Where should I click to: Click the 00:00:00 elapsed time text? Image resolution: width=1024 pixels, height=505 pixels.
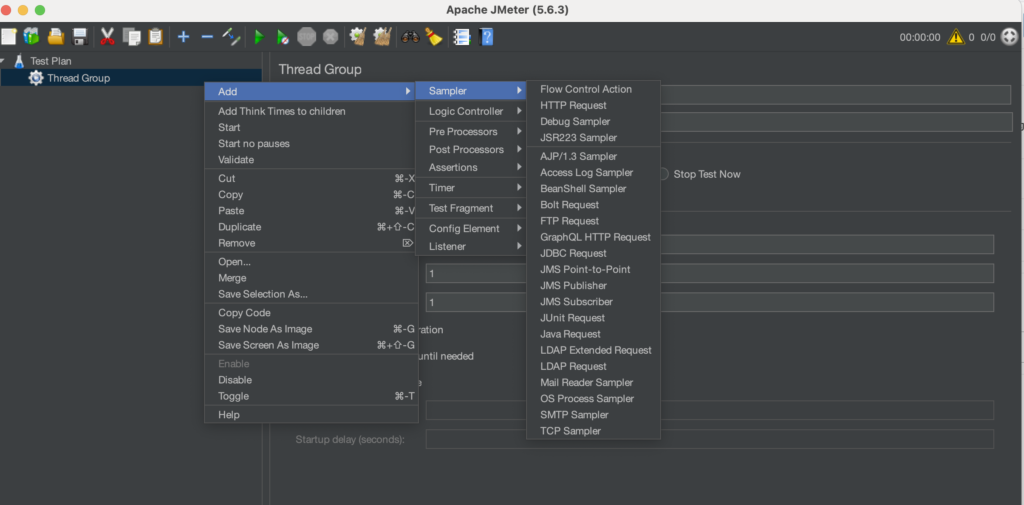(x=920, y=37)
